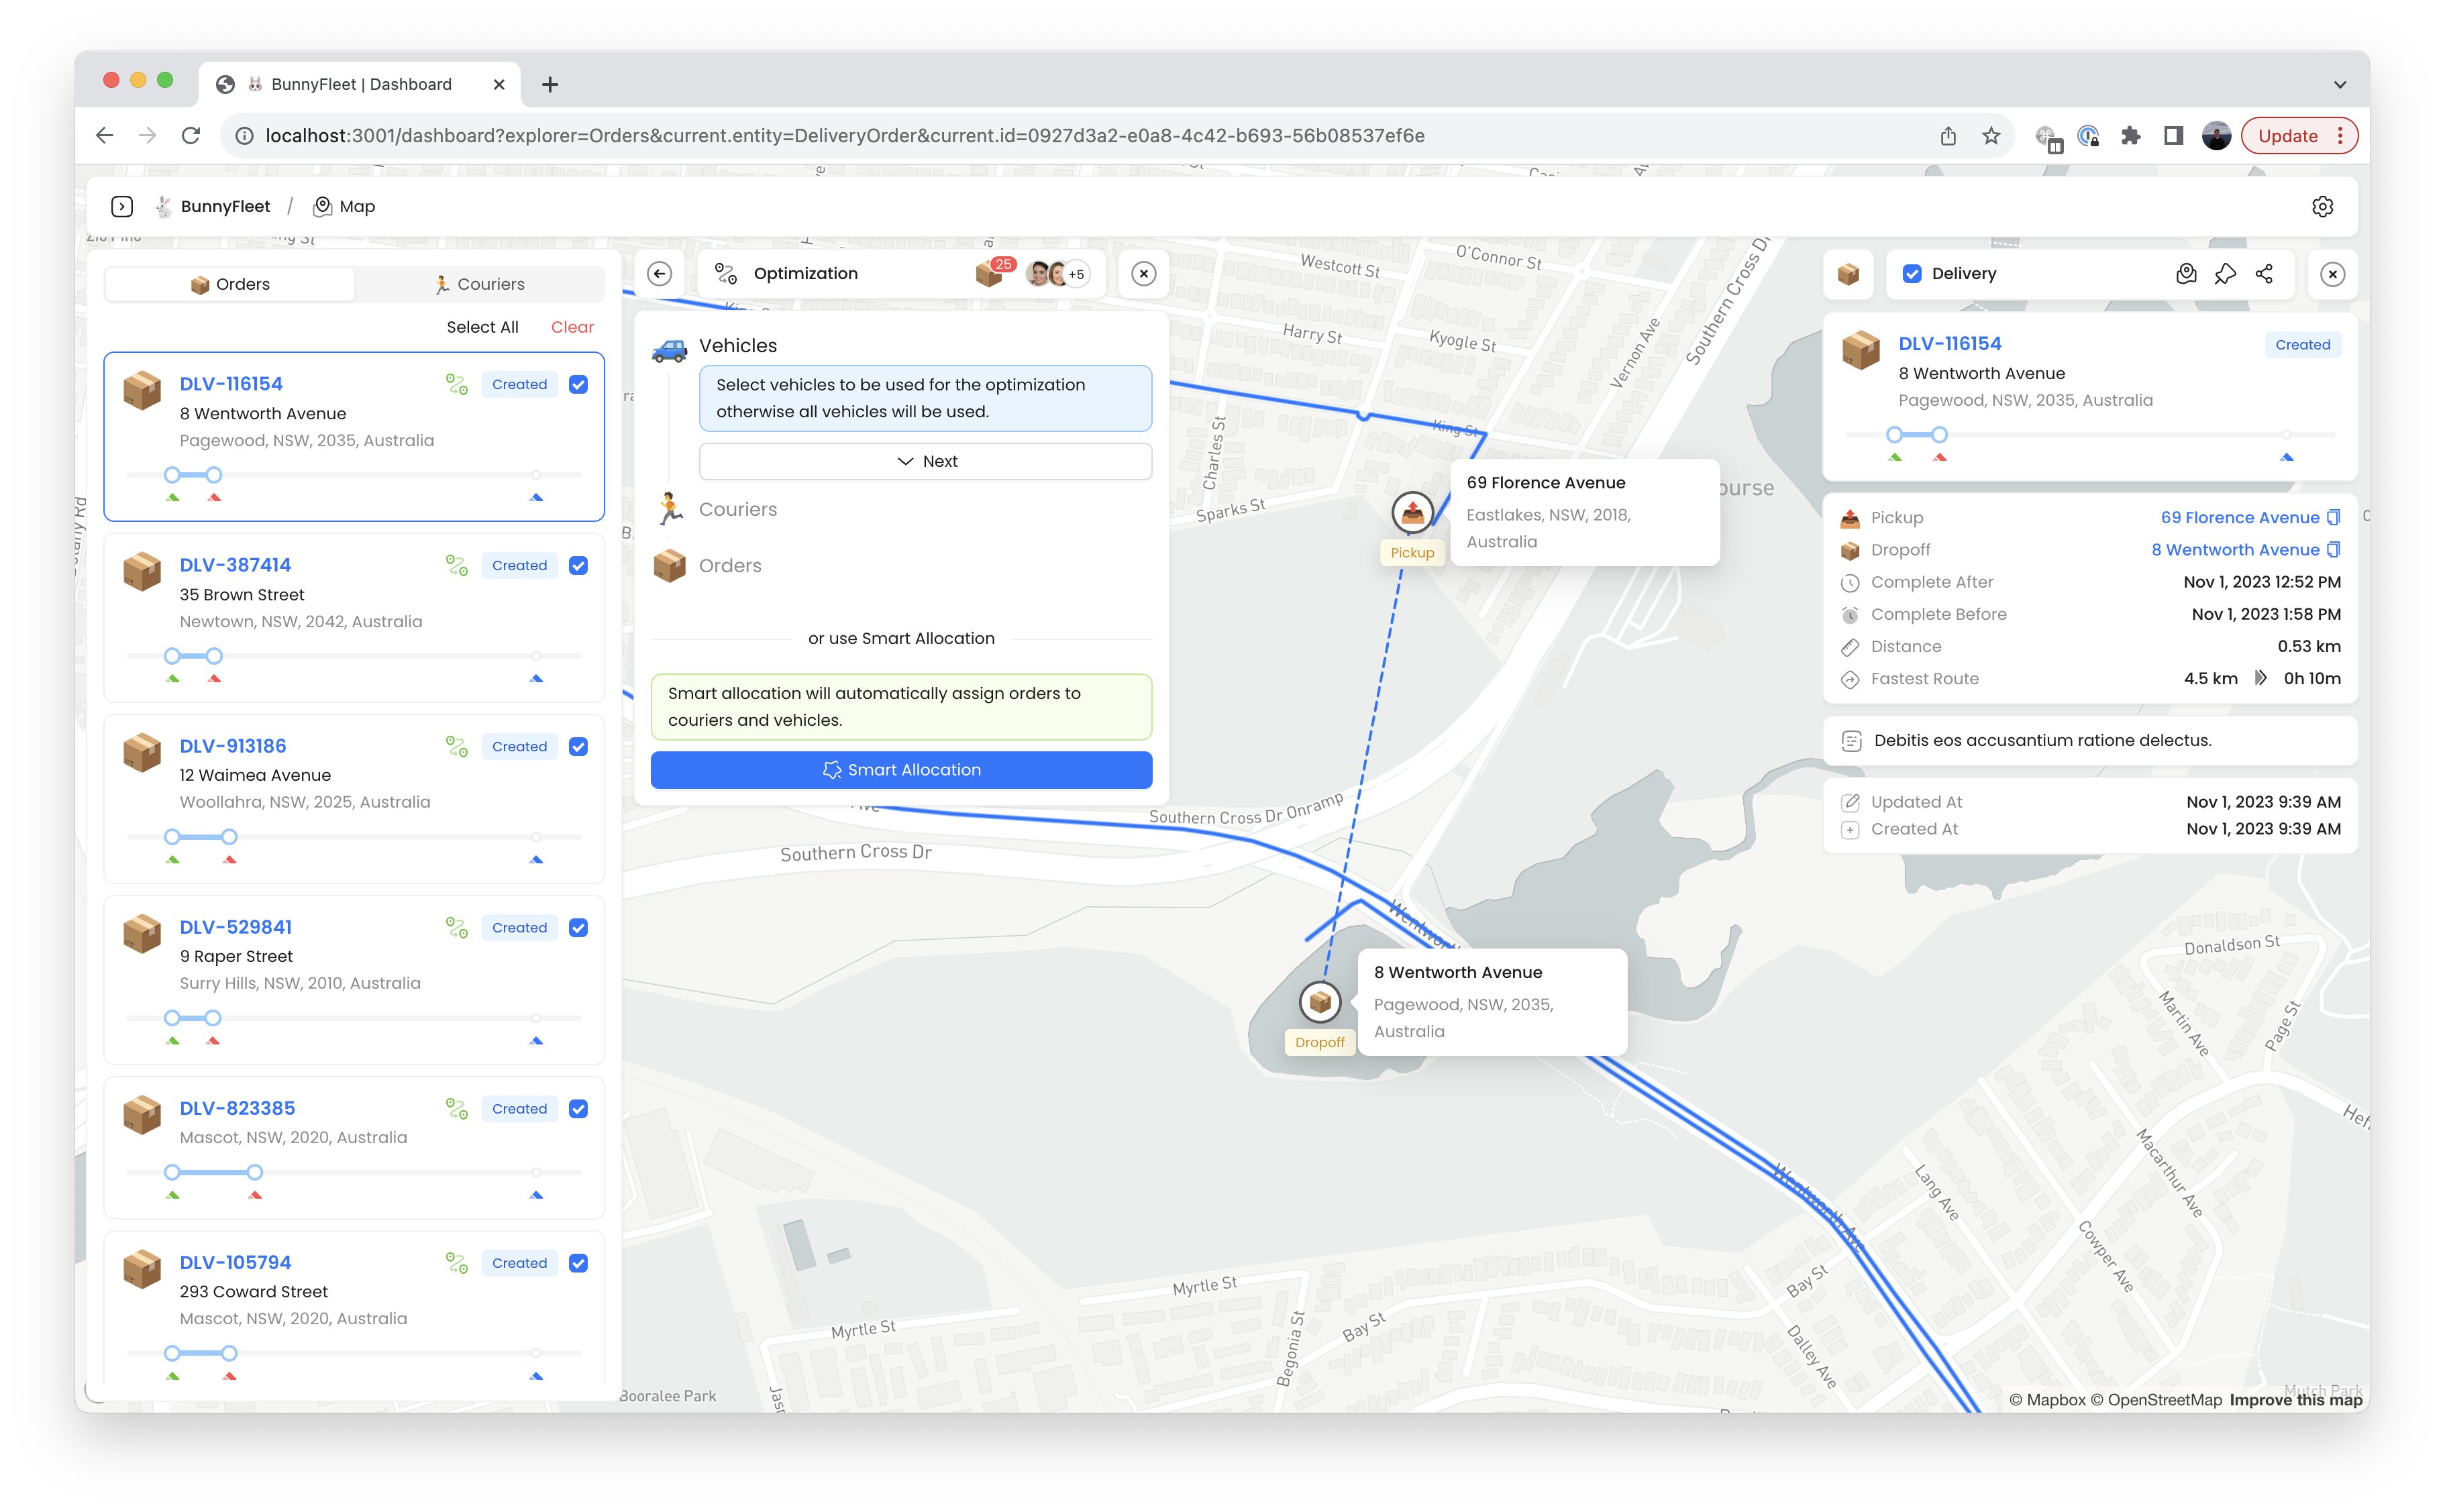
Task: Expand Next step under Vehicles
Action: 925,461
